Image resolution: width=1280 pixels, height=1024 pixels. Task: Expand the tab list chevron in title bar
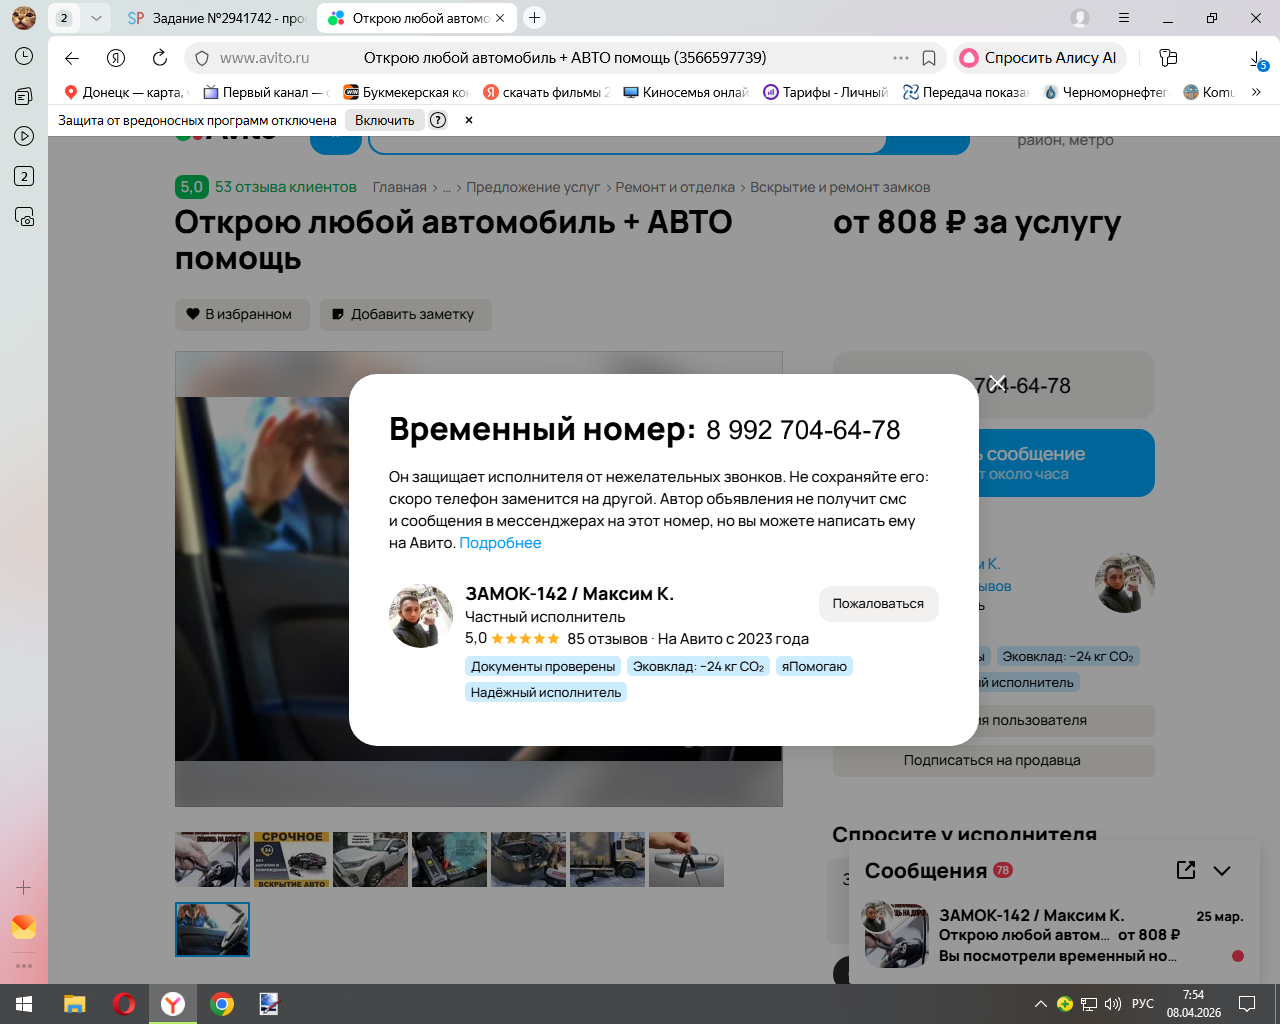tap(96, 18)
